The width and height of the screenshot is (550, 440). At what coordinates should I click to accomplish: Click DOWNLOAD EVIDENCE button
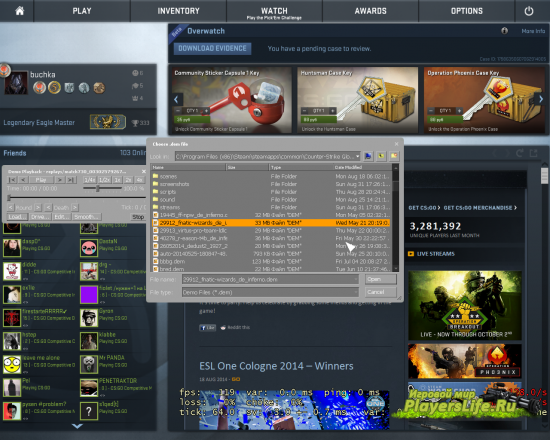click(x=212, y=48)
